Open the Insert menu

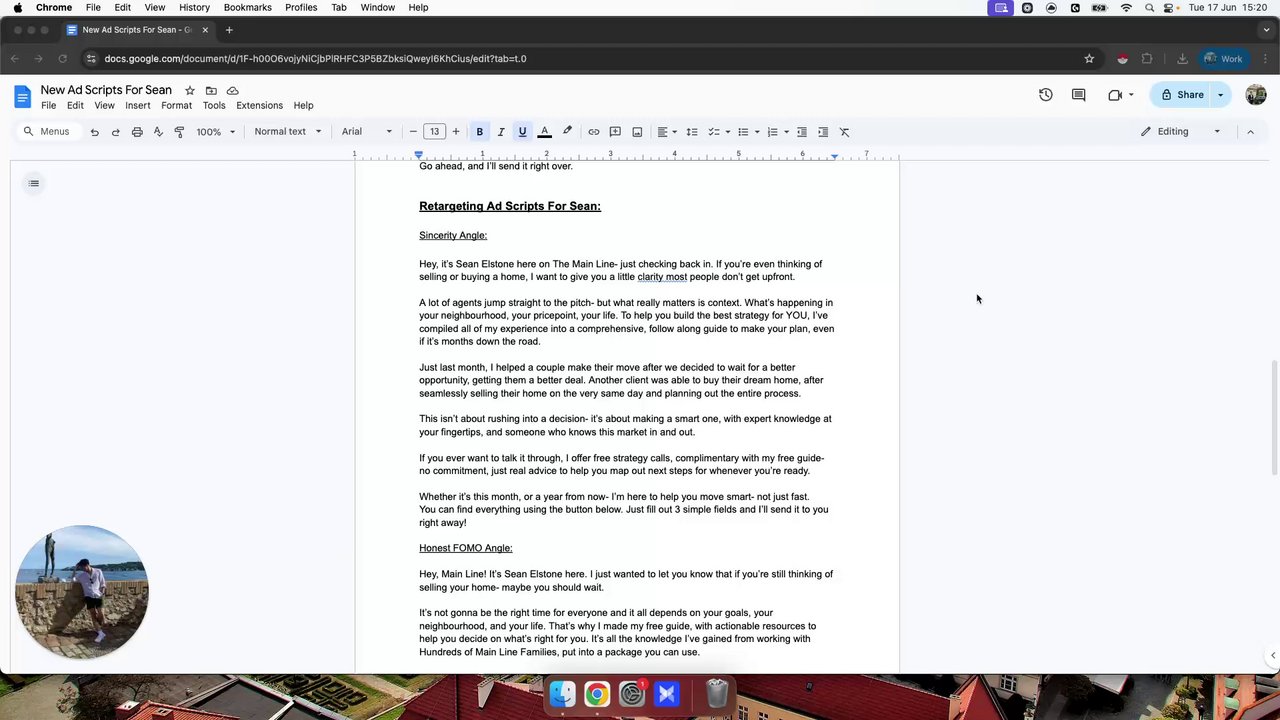[138, 105]
